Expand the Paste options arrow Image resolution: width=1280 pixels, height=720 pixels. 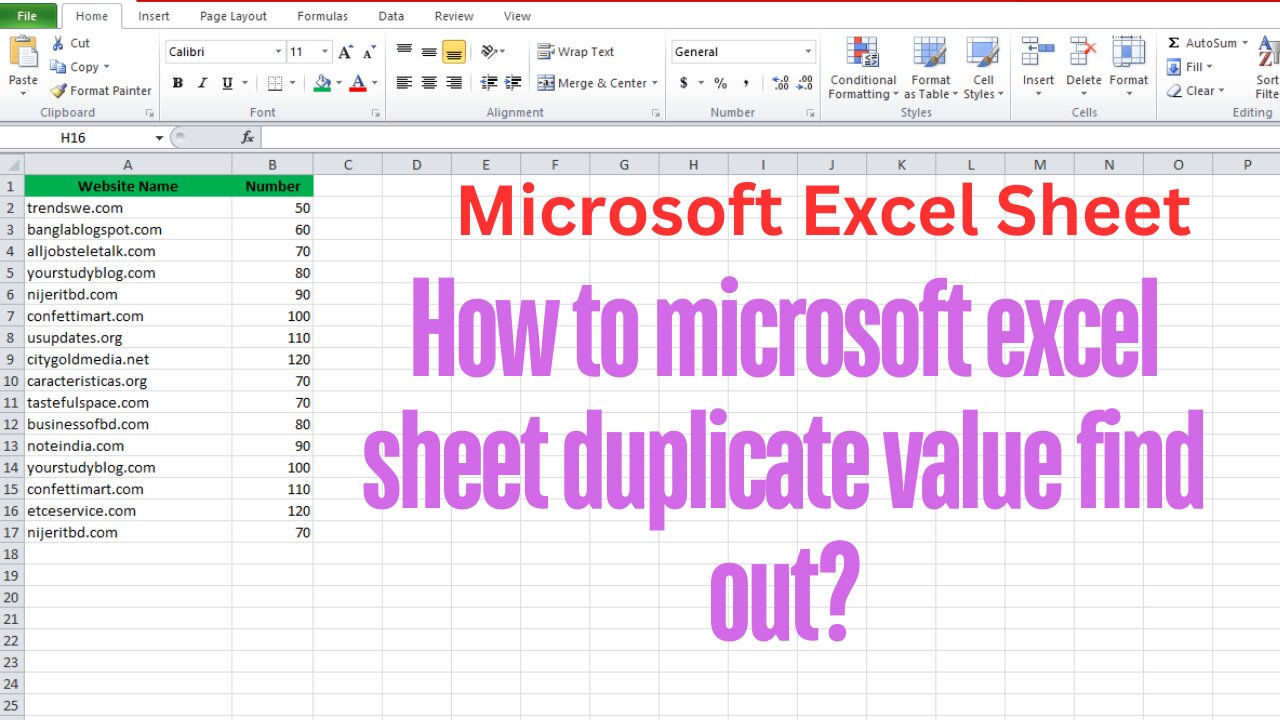[23, 94]
